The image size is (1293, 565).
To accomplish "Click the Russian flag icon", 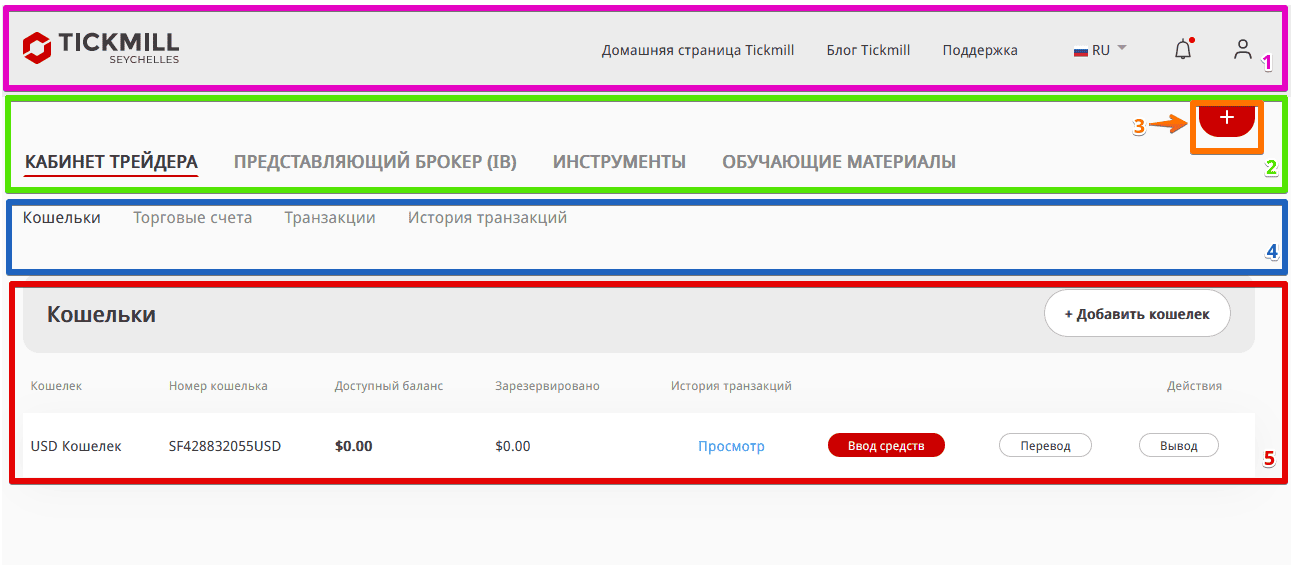I will [x=1081, y=50].
